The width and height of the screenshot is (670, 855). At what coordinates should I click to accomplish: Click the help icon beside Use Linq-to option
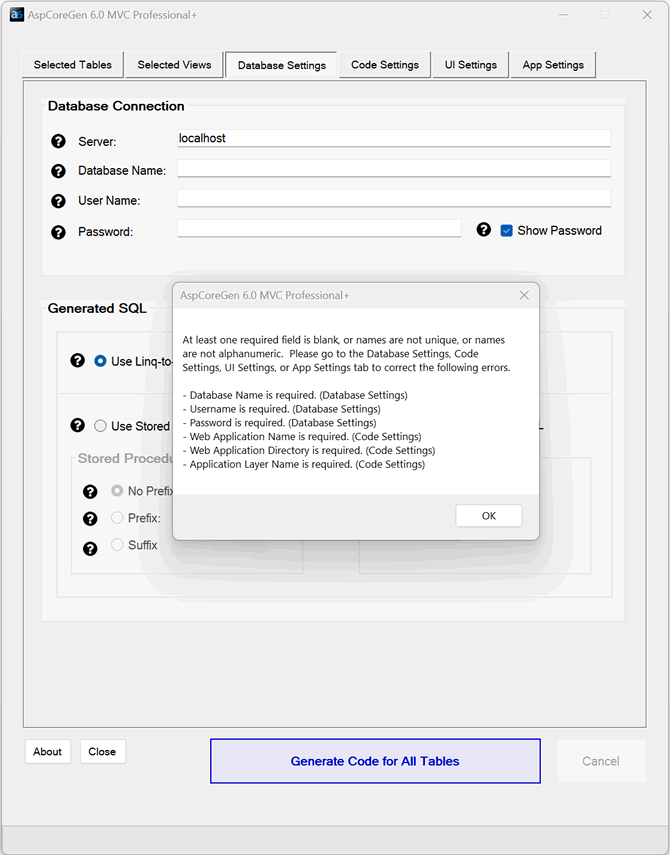(77, 360)
